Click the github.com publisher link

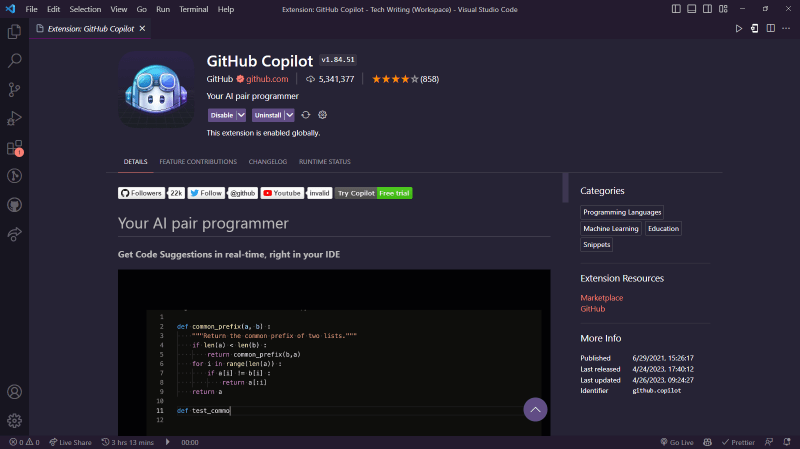click(x=267, y=79)
